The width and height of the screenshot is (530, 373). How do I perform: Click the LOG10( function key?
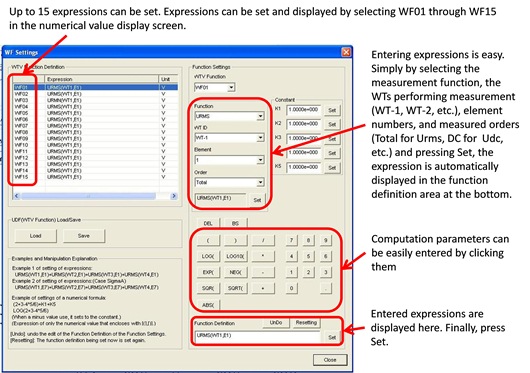pos(235,256)
